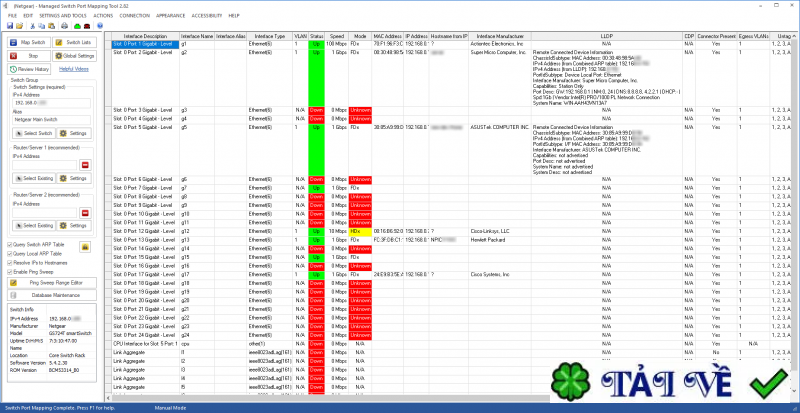Open the ACTIONS menu

(103, 16)
